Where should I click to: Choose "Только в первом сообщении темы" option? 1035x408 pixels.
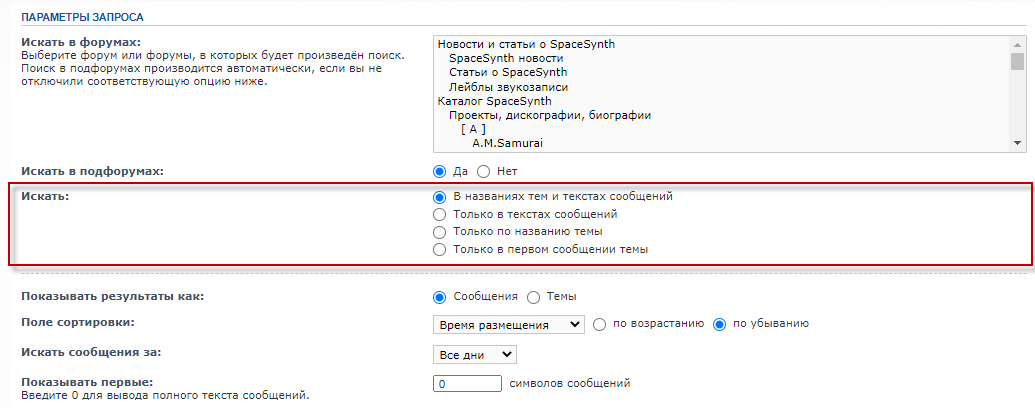click(440, 250)
